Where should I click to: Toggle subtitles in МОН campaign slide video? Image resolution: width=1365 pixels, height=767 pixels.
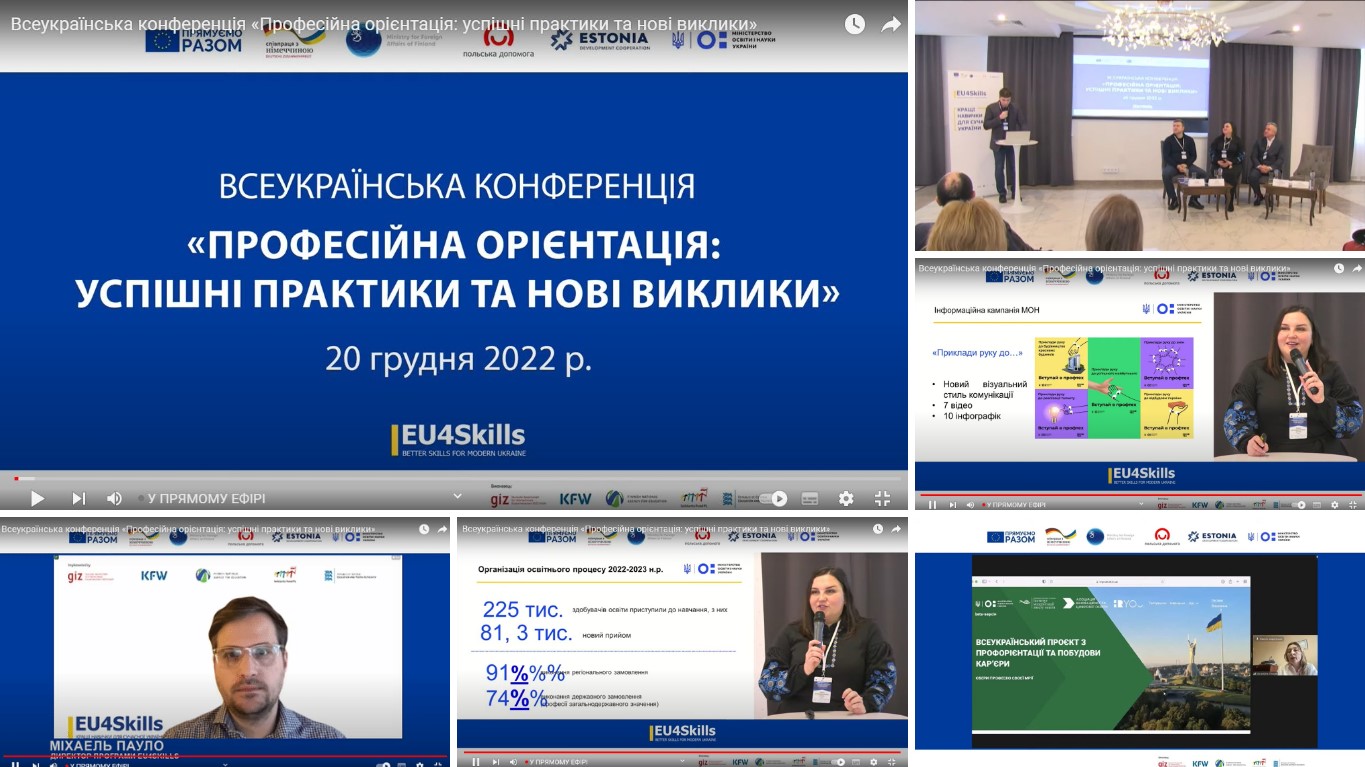pyautogui.click(x=1317, y=505)
